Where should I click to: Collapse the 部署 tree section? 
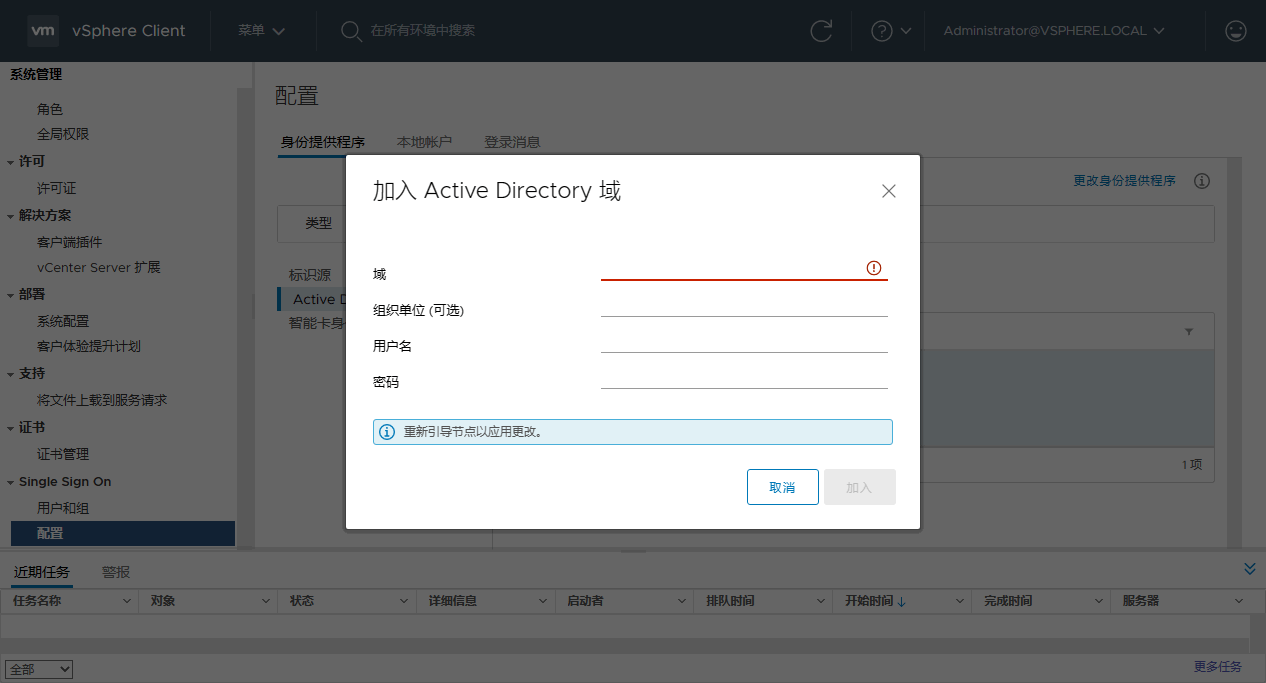tap(11, 295)
